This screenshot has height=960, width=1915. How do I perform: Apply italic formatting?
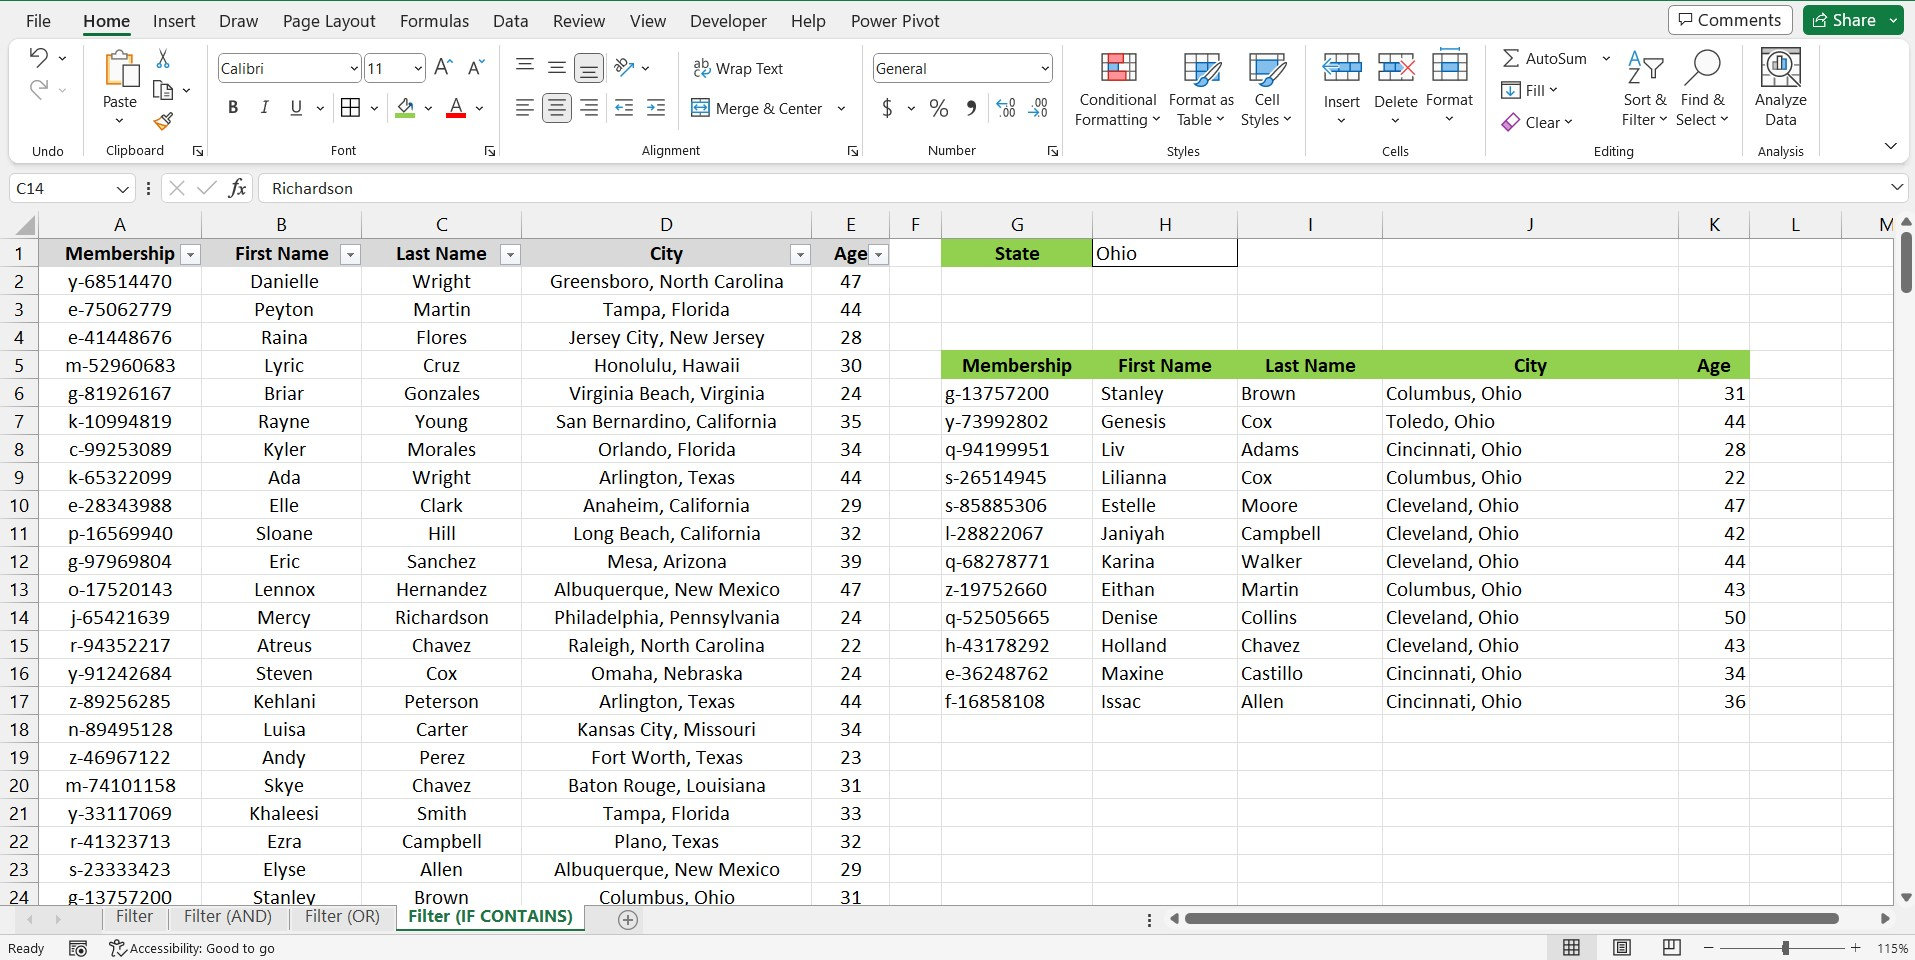pos(264,107)
